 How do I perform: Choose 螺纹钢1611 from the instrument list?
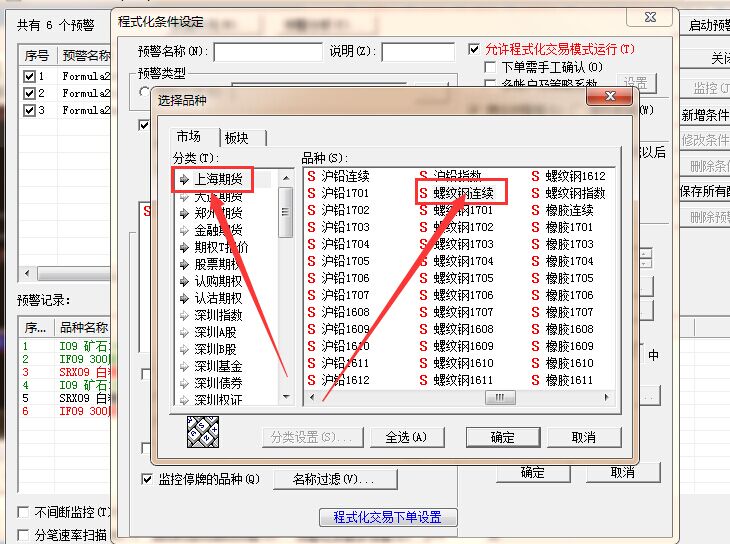coord(463,381)
